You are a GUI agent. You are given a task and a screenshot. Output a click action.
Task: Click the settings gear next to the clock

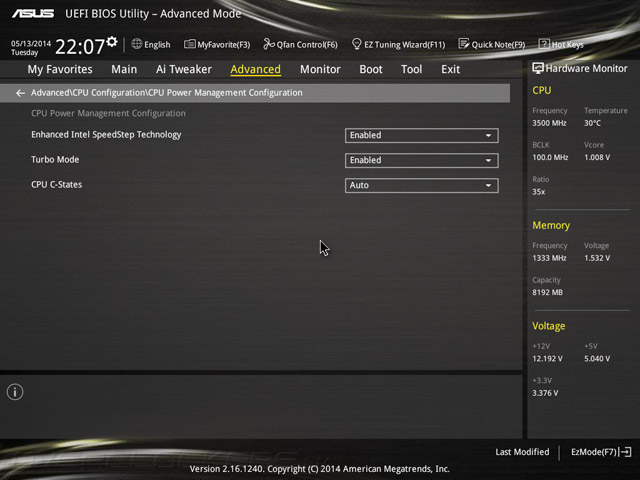coord(112,42)
